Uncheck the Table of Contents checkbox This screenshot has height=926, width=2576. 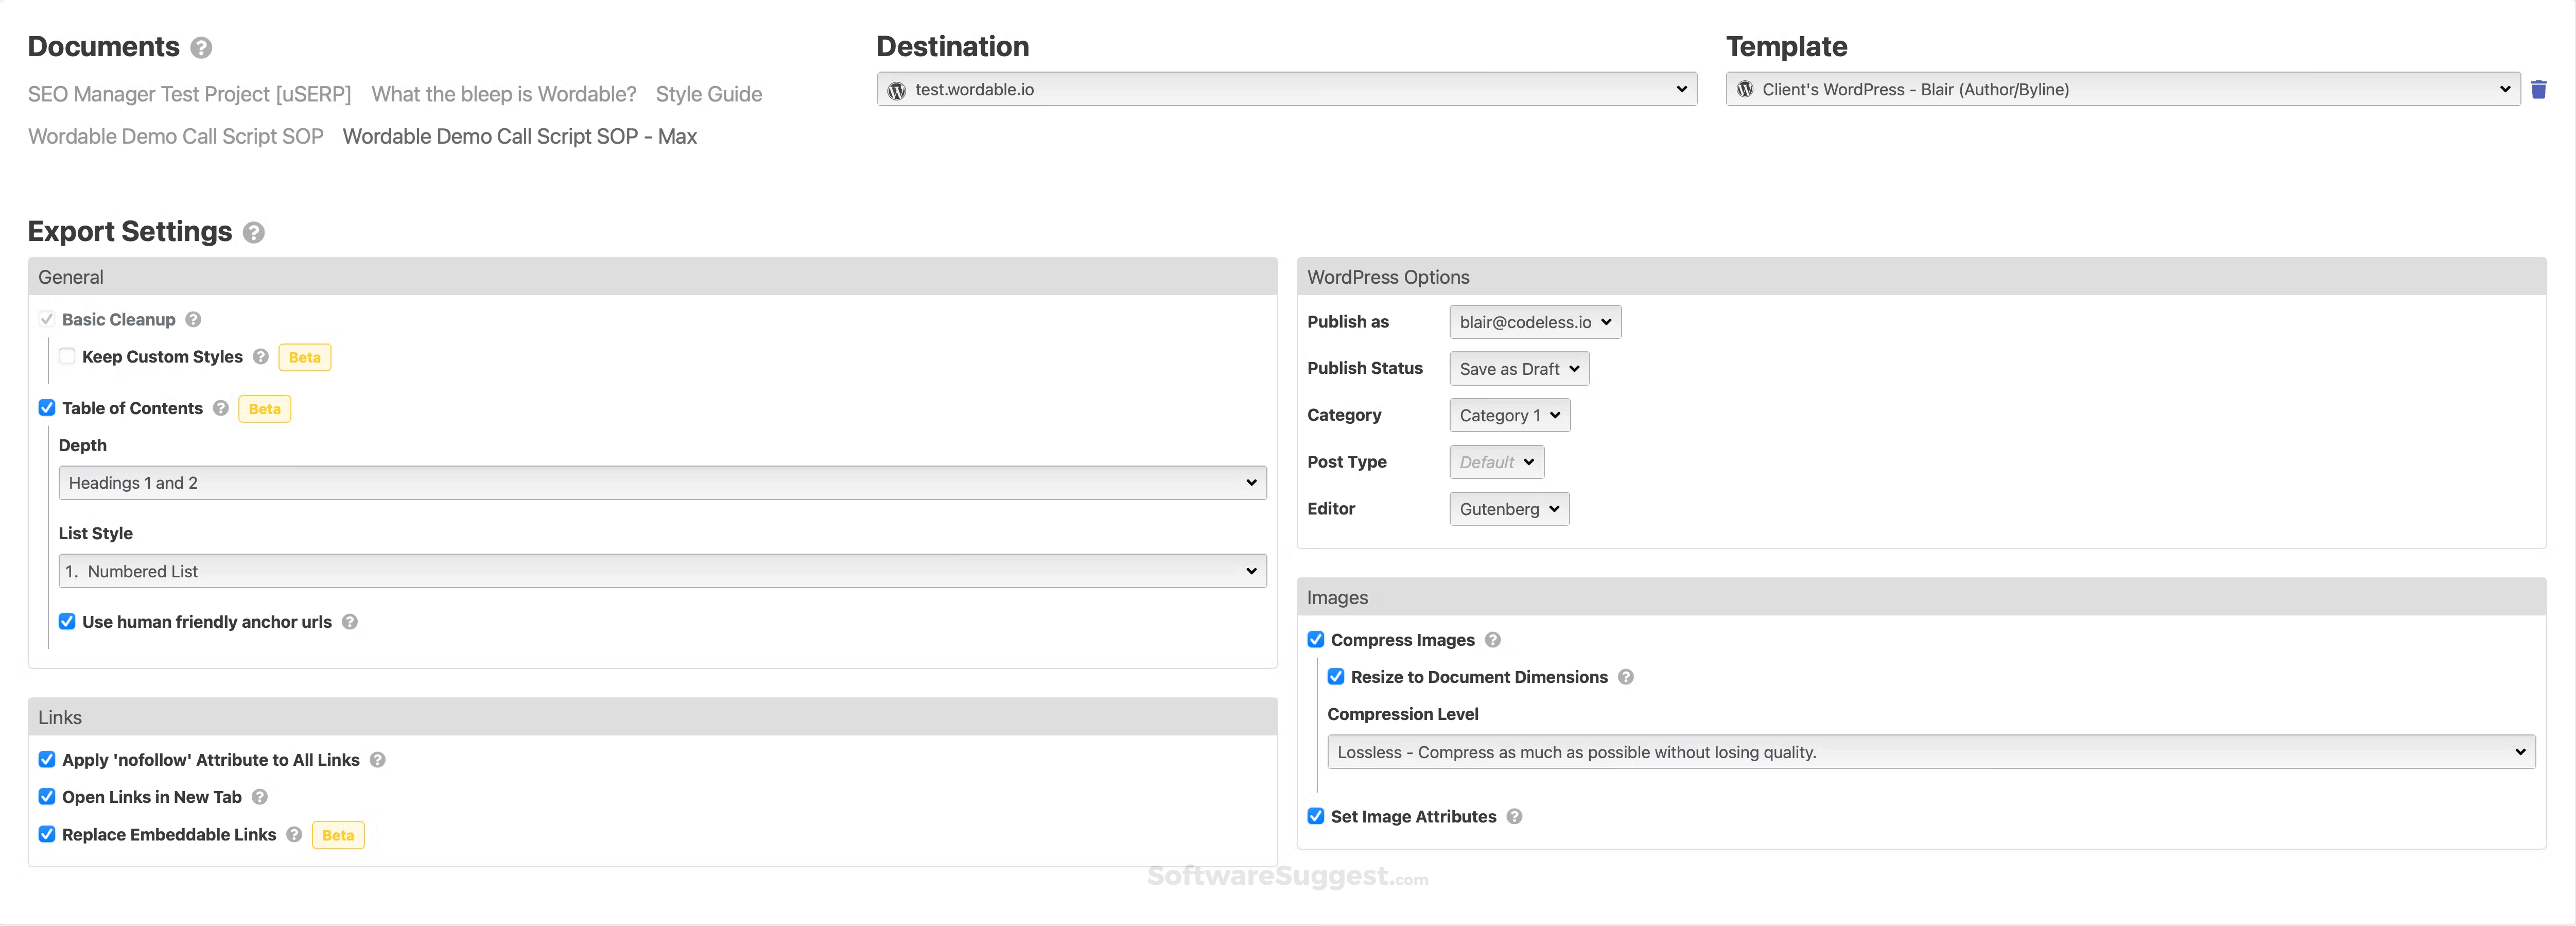click(47, 408)
